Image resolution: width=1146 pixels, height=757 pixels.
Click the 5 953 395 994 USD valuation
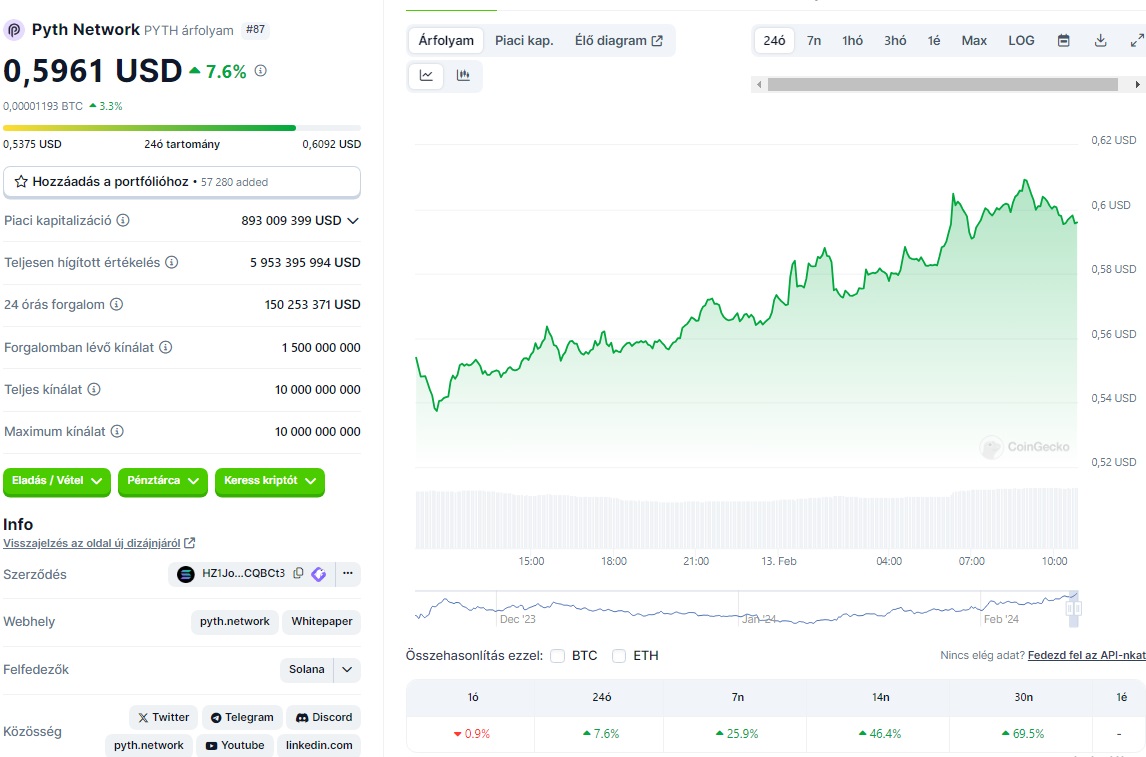pyautogui.click(x=305, y=262)
